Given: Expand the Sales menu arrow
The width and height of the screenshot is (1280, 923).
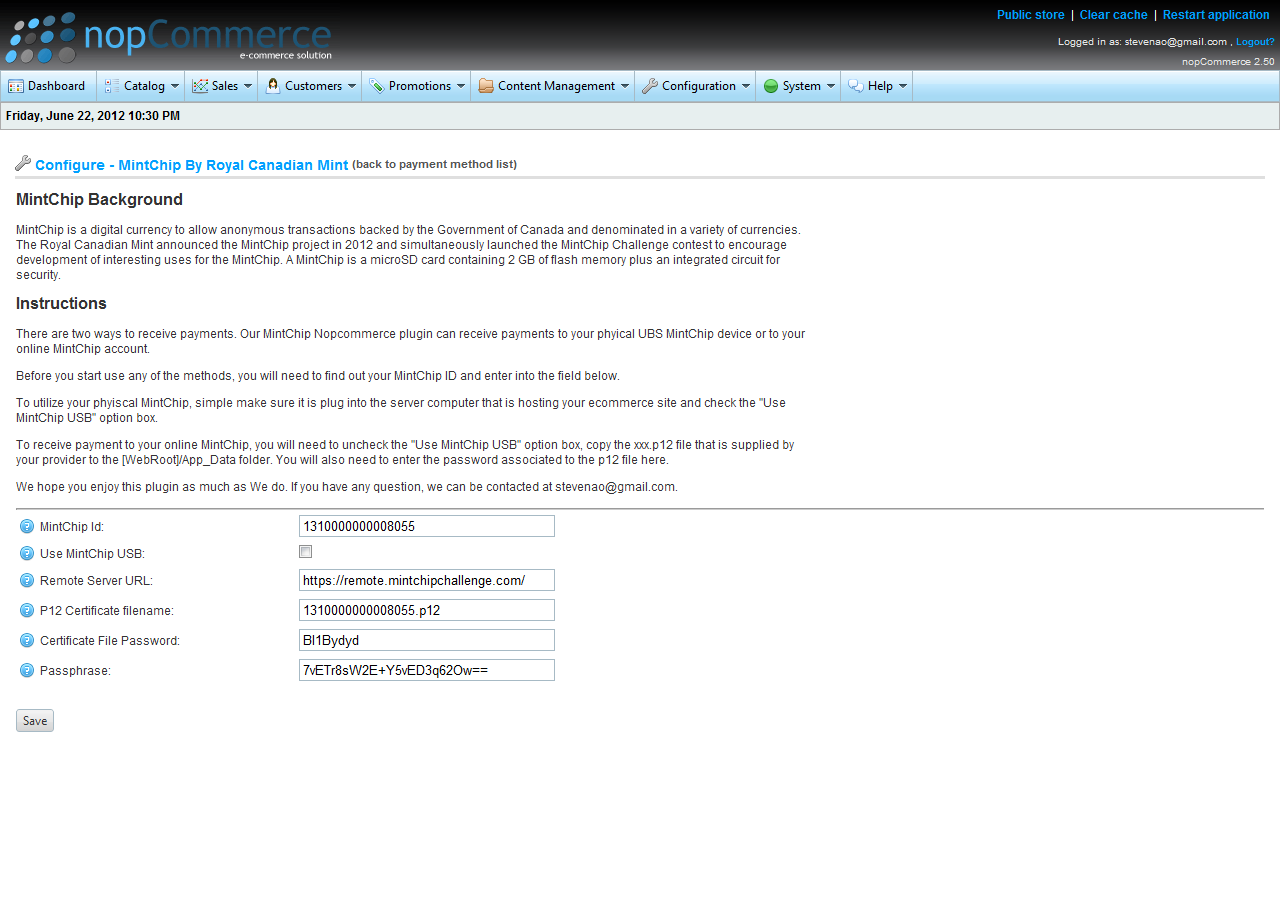Looking at the screenshot, I should point(248,86).
